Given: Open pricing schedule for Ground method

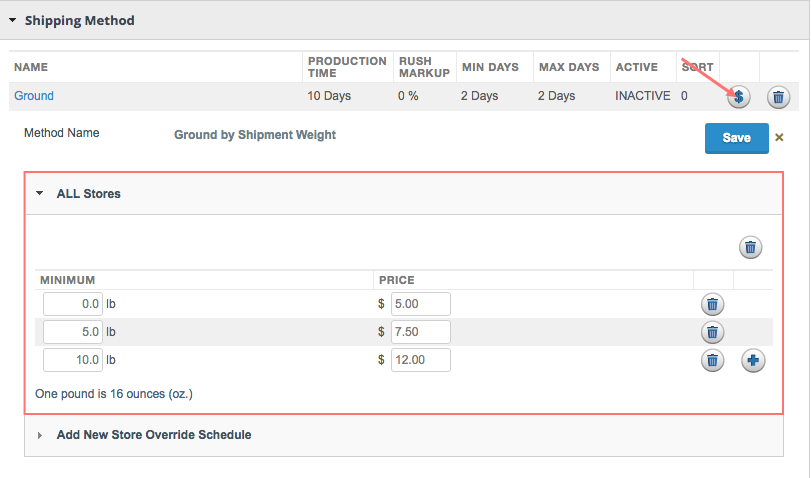Looking at the screenshot, I should [x=738, y=97].
